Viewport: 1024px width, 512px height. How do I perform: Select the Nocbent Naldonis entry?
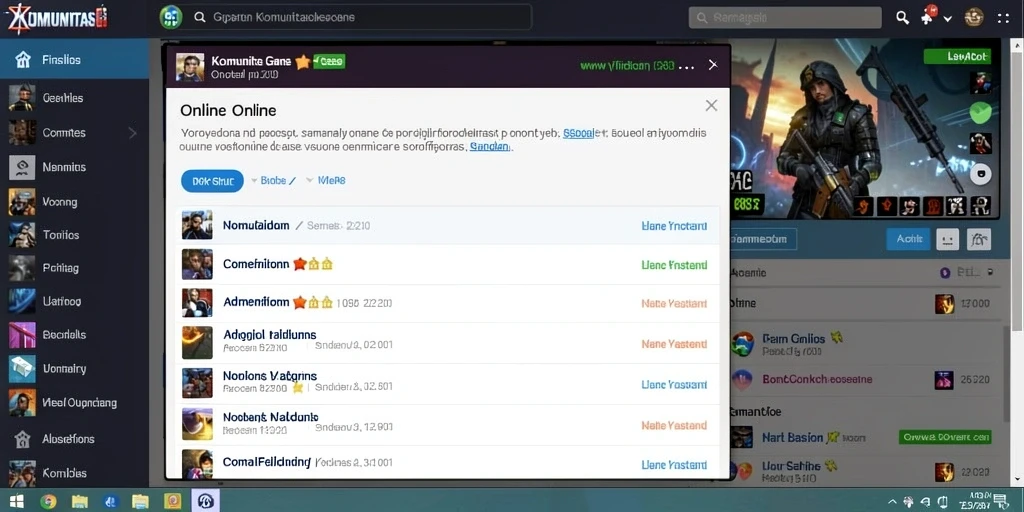[448, 423]
